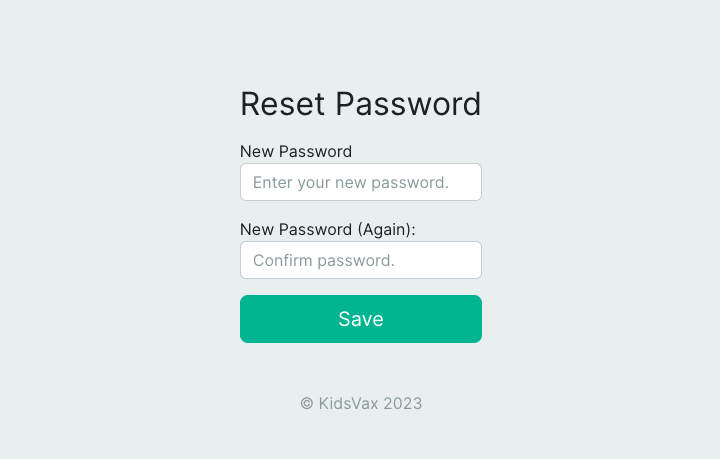720x459 pixels.
Task: Click the Reset Password heading
Action: [x=360, y=104]
